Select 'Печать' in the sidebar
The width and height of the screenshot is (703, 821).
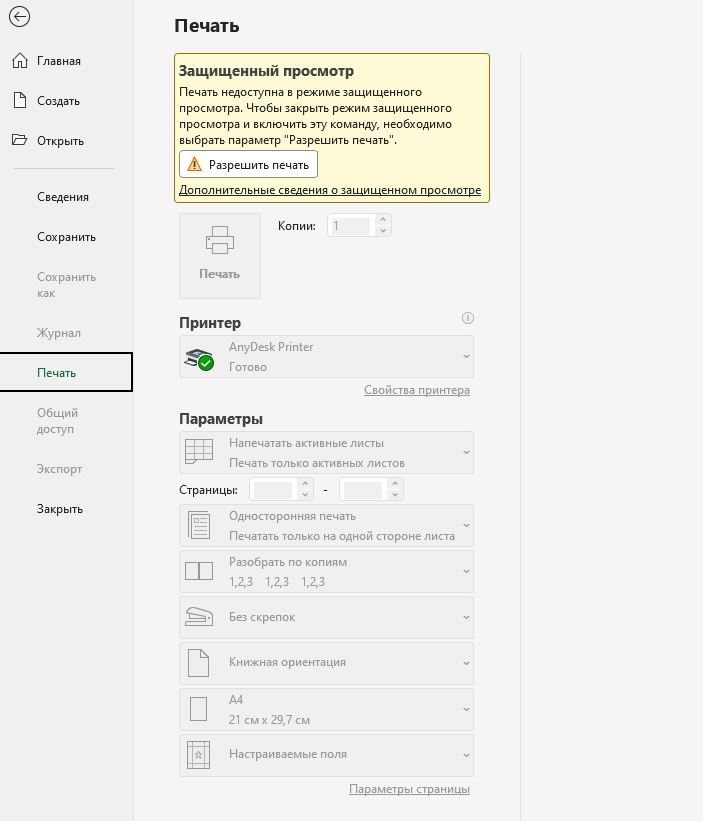click(66, 372)
